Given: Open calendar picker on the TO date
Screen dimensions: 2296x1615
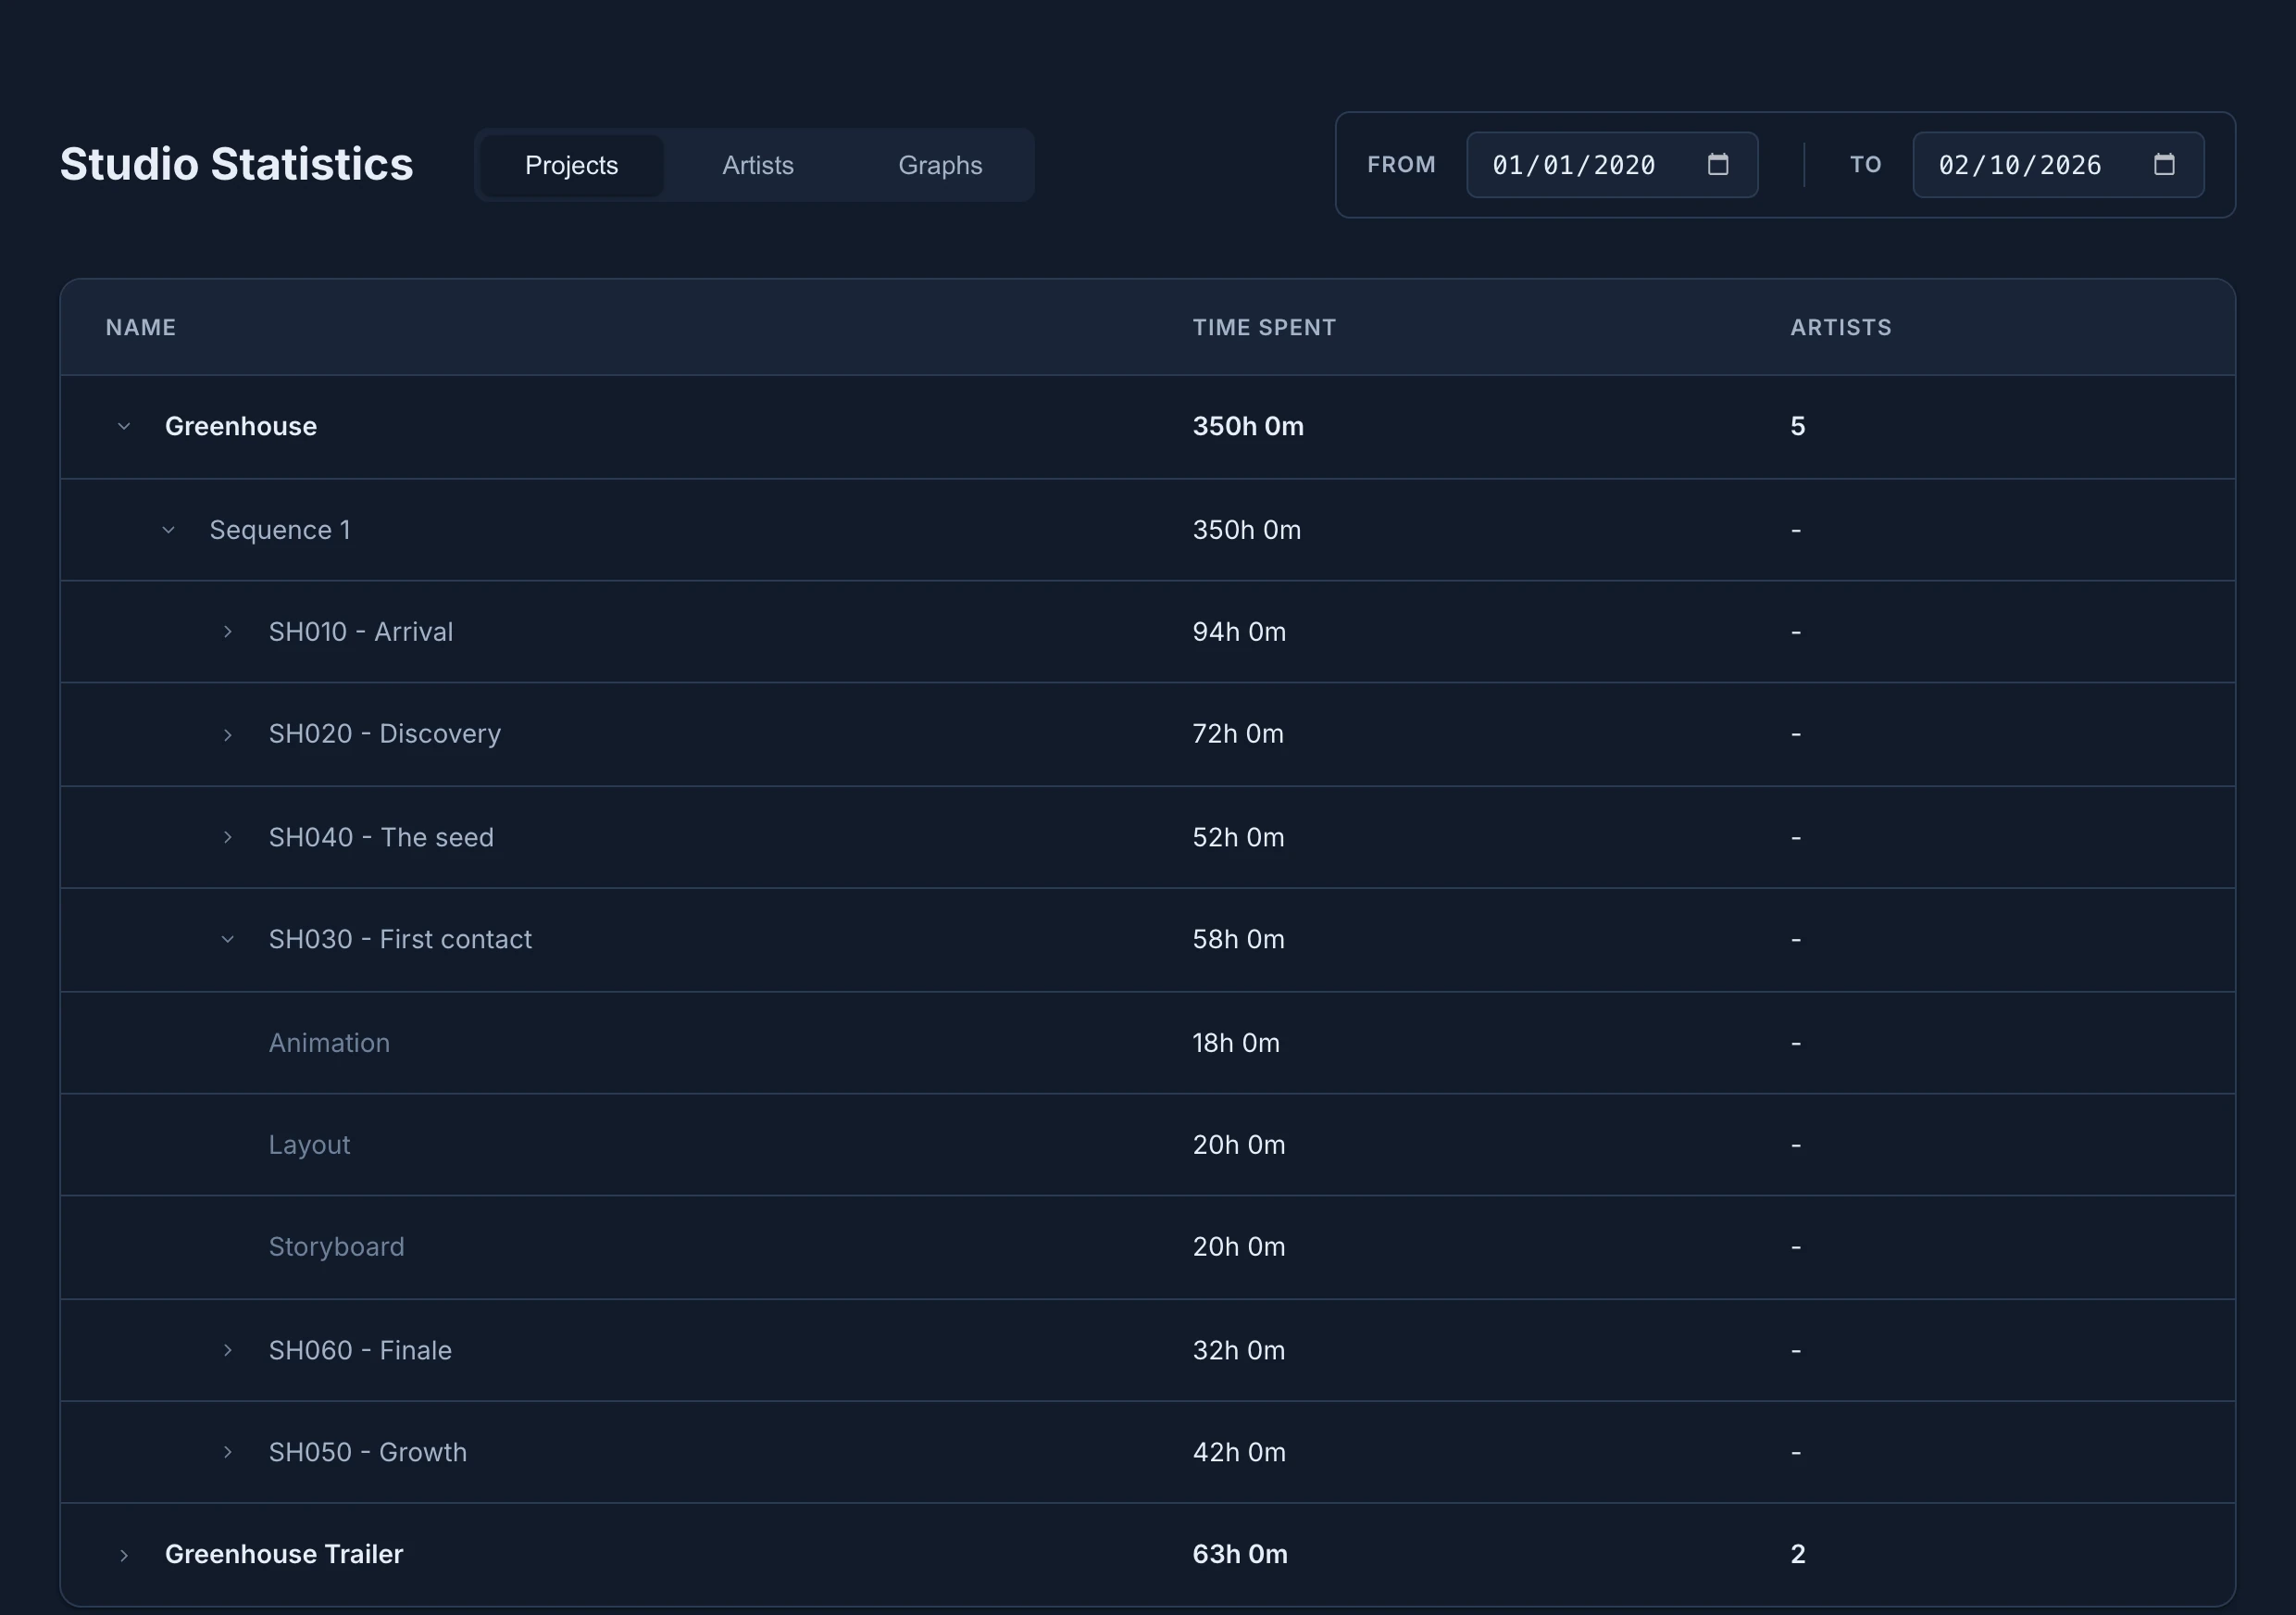Looking at the screenshot, I should (2163, 164).
